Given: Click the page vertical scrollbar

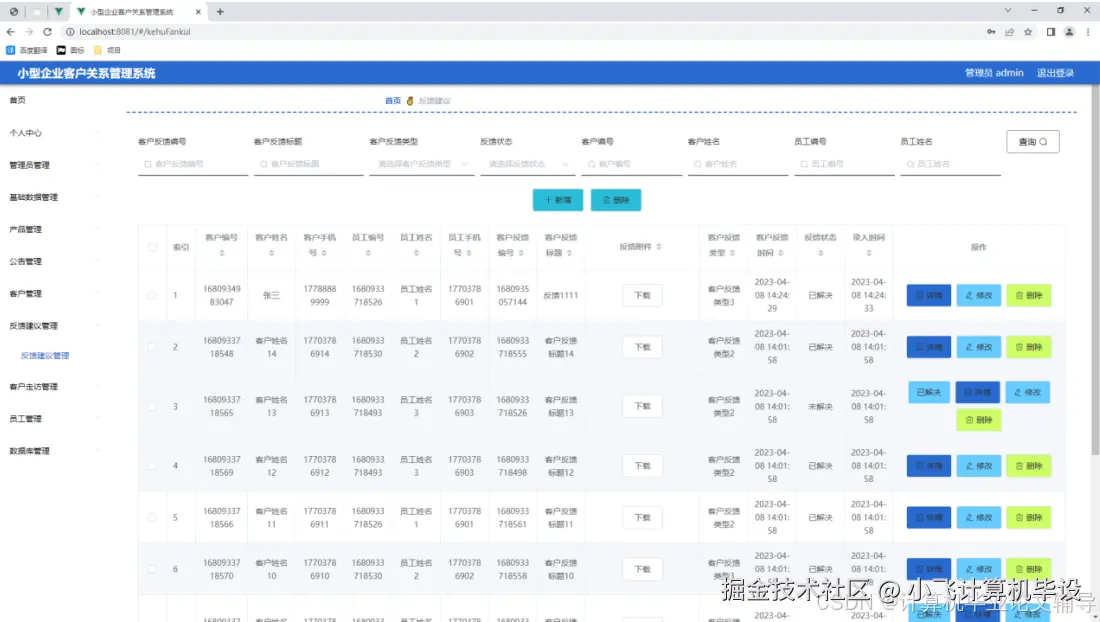Looking at the screenshot, I should 1095,270.
